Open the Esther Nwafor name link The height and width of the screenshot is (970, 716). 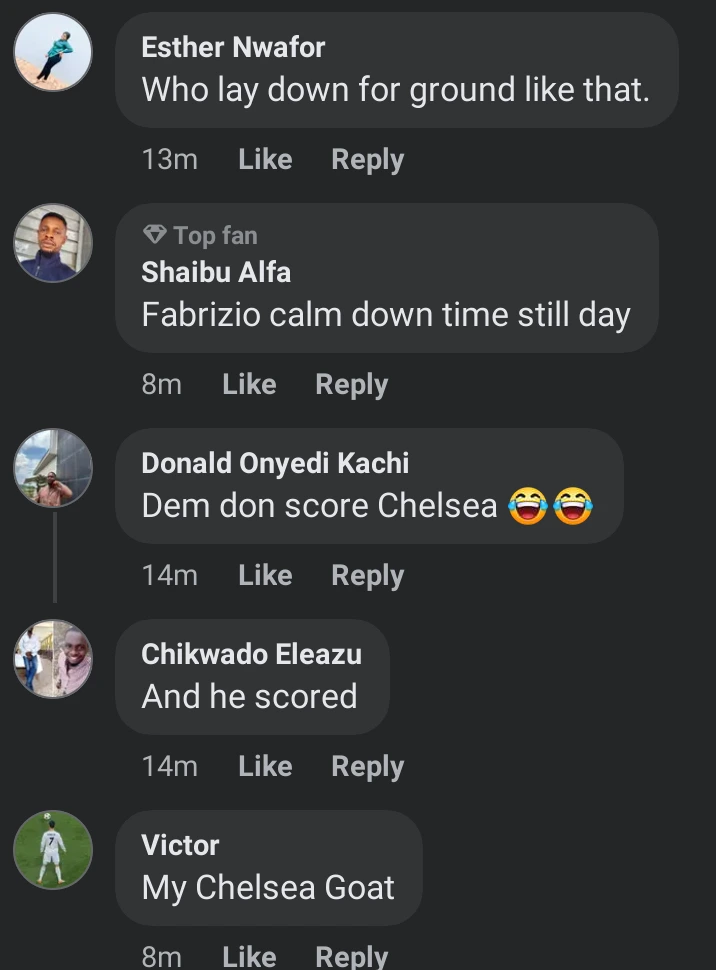(x=233, y=47)
